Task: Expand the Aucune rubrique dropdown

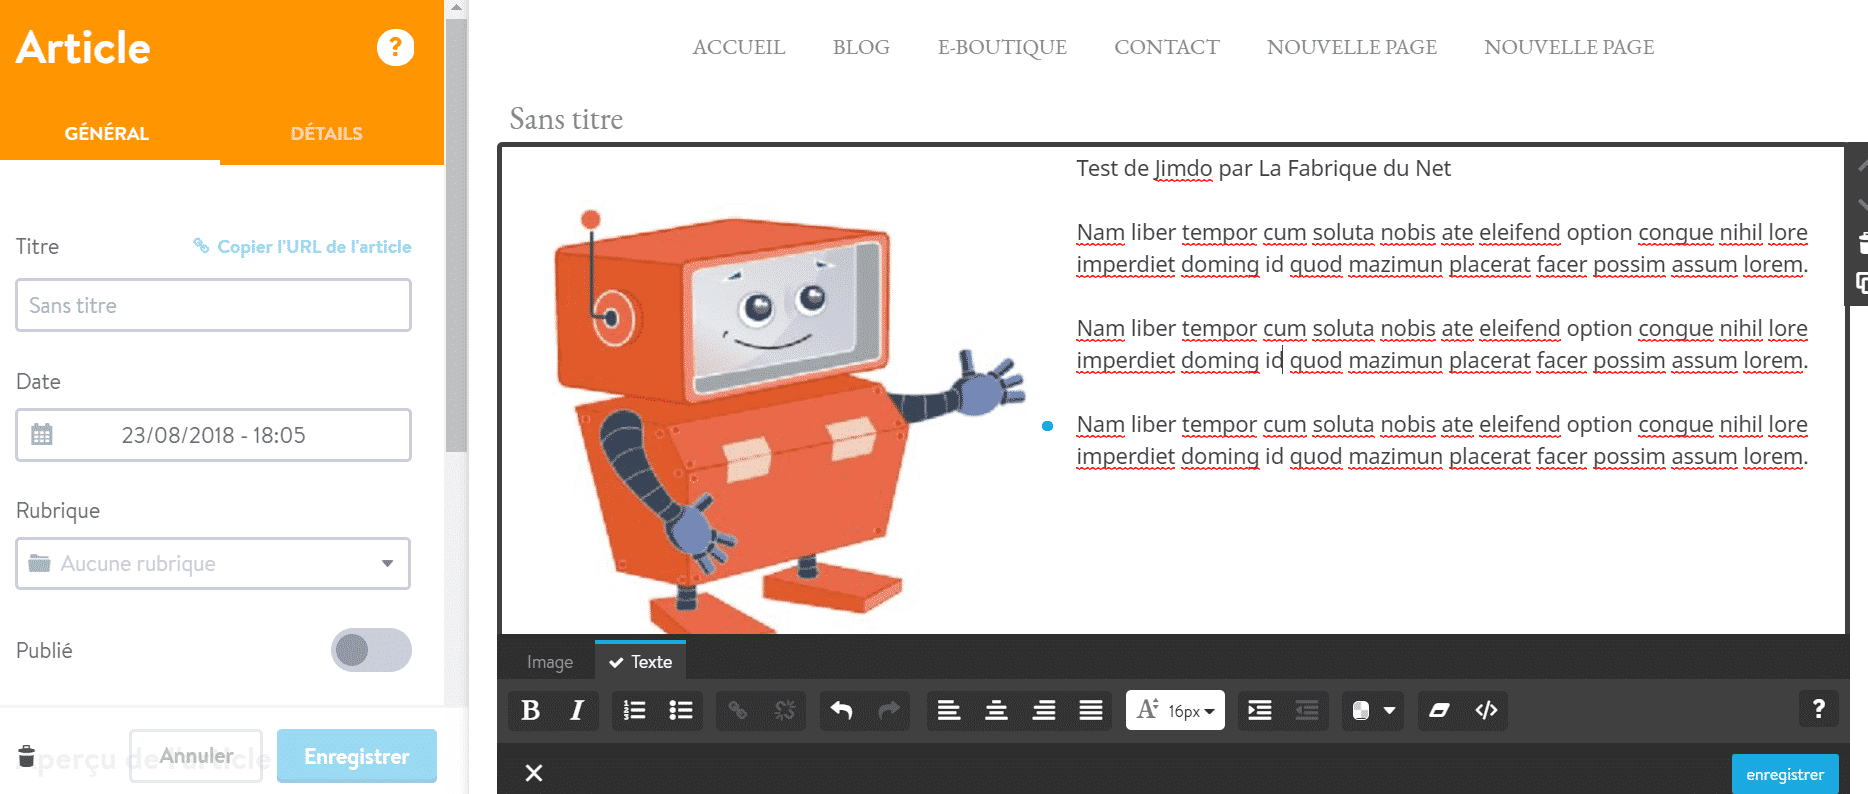Action: tap(213, 564)
